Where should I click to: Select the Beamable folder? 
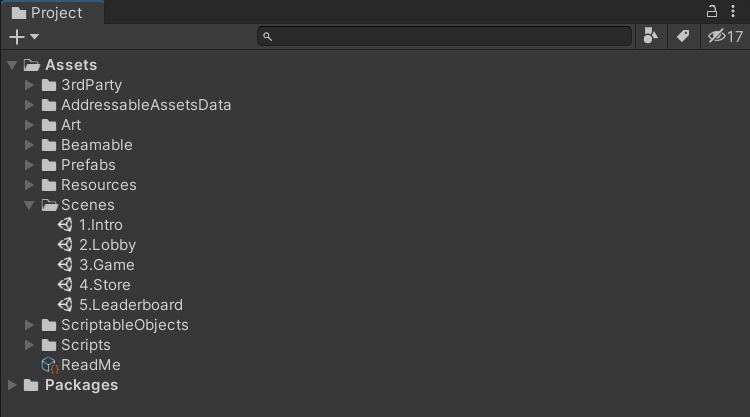point(95,145)
